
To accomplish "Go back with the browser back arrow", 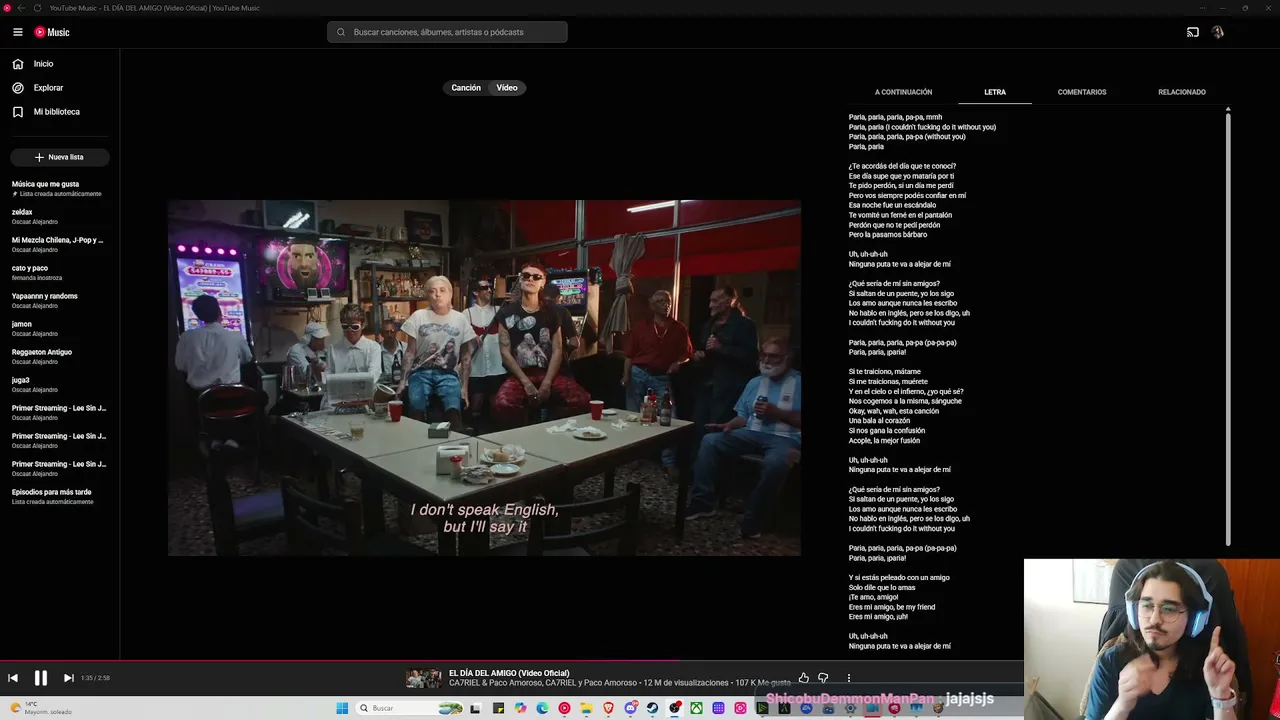I will pos(20,8).
